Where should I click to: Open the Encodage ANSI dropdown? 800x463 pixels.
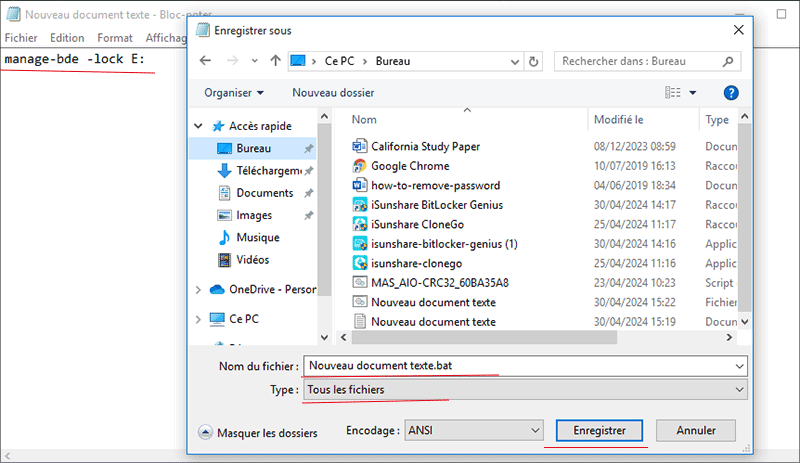474,430
